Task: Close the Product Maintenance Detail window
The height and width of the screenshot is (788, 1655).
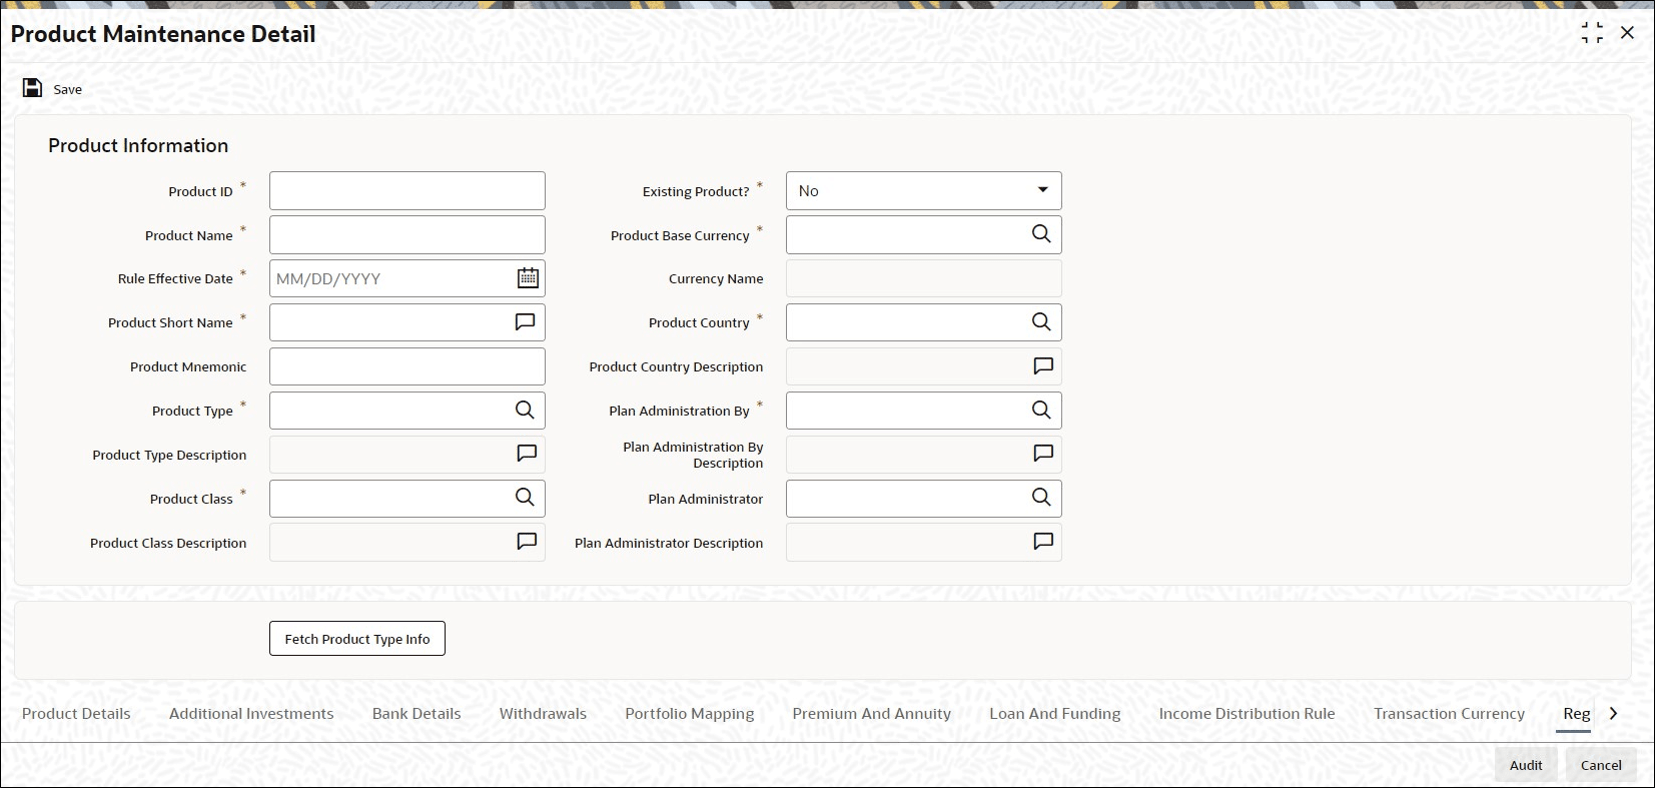Action: (x=1627, y=33)
